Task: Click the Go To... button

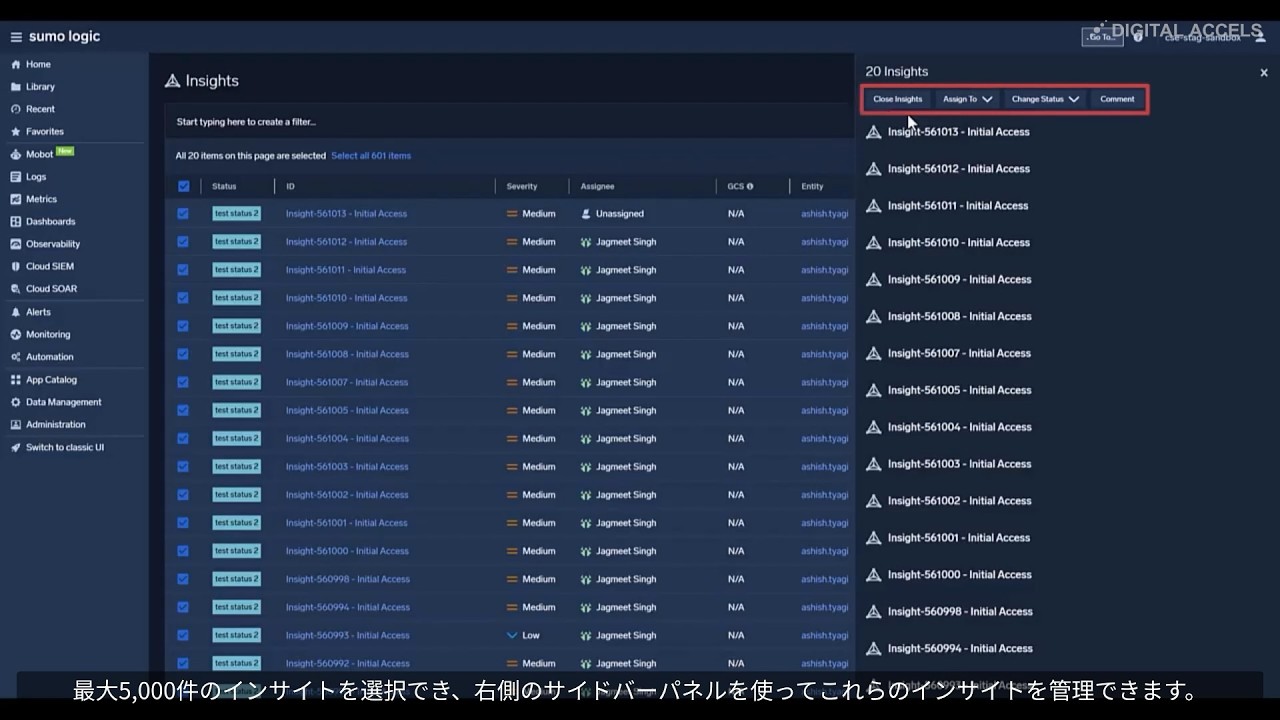Action: pyautogui.click(x=1102, y=37)
